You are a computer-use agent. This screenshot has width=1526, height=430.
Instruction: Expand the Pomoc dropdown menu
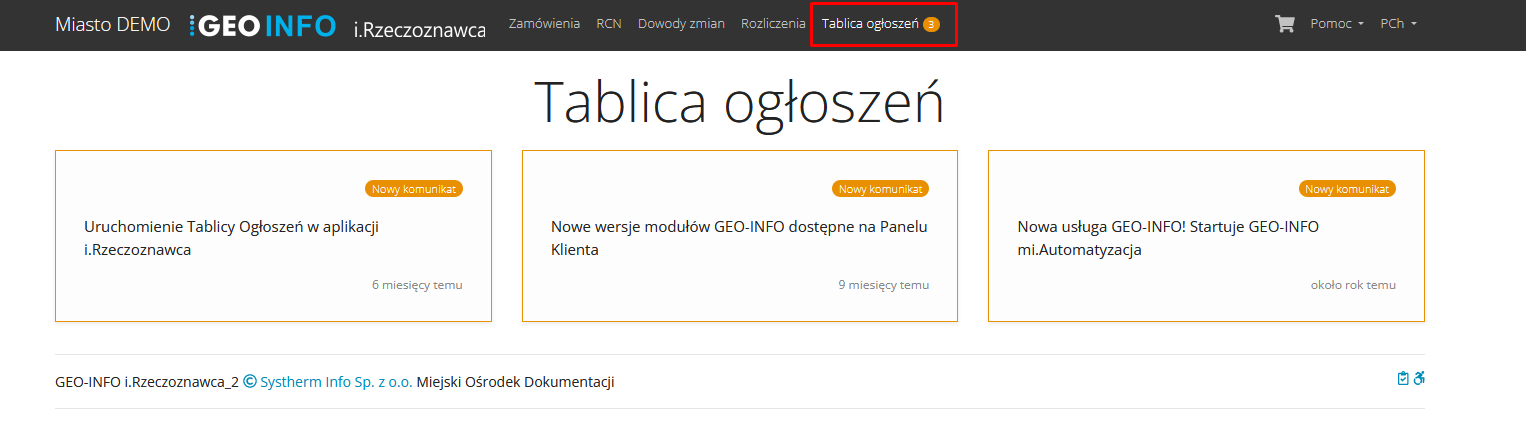1336,24
